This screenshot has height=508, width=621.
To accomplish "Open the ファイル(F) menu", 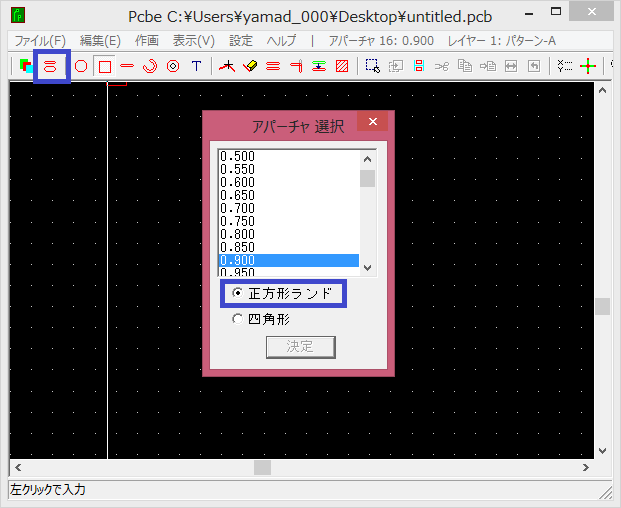I will [x=40, y=41].
